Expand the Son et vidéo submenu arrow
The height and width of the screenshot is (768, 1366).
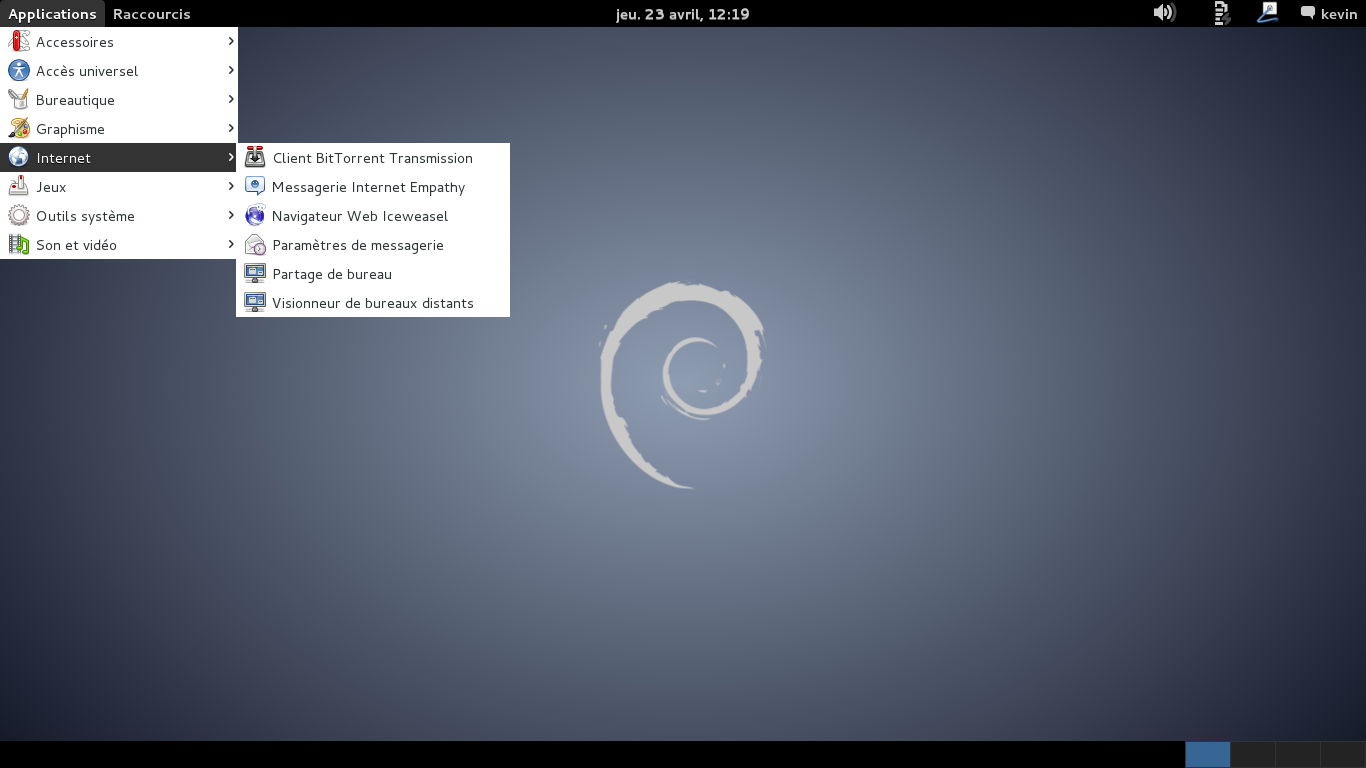pyautogui.click(x=231, y=244)
